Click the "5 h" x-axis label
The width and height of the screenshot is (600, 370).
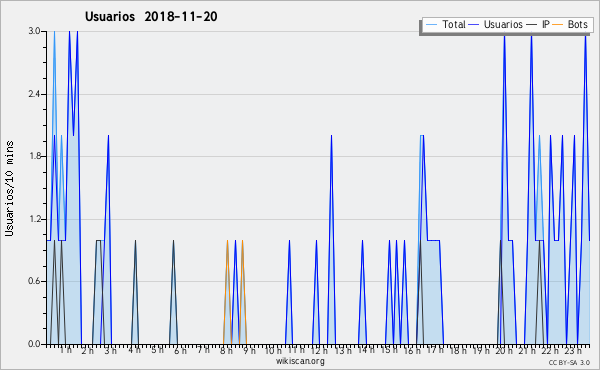point(157,350)
